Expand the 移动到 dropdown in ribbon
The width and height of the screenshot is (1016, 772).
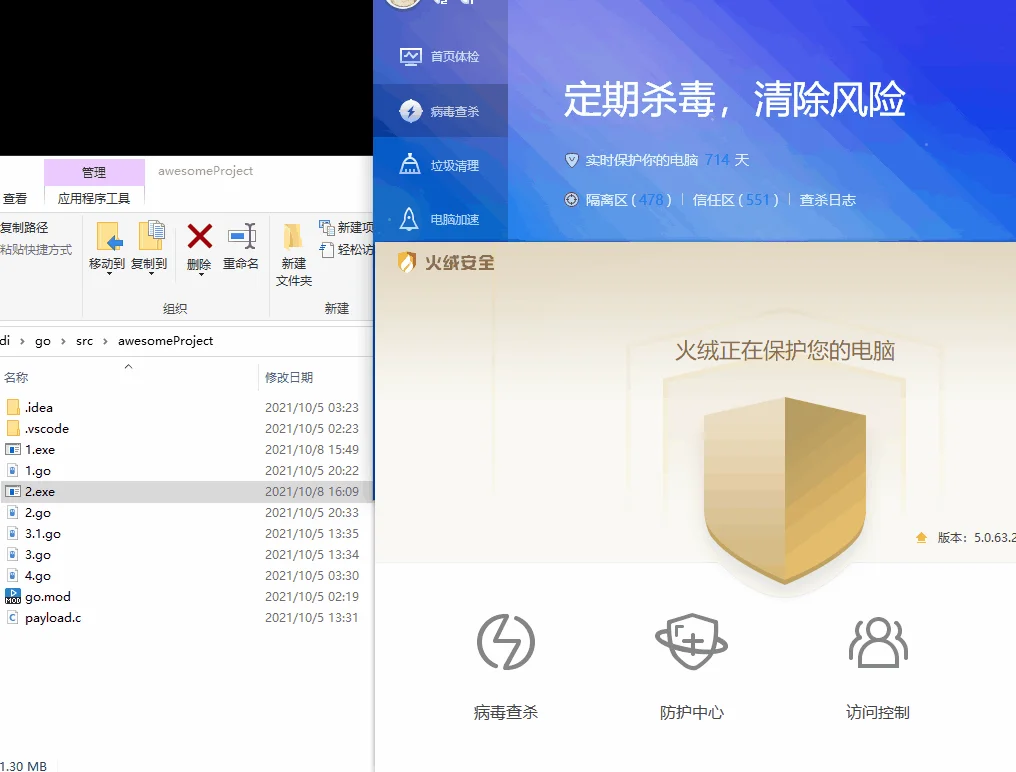pyautogui.click(x=109, y=274)
